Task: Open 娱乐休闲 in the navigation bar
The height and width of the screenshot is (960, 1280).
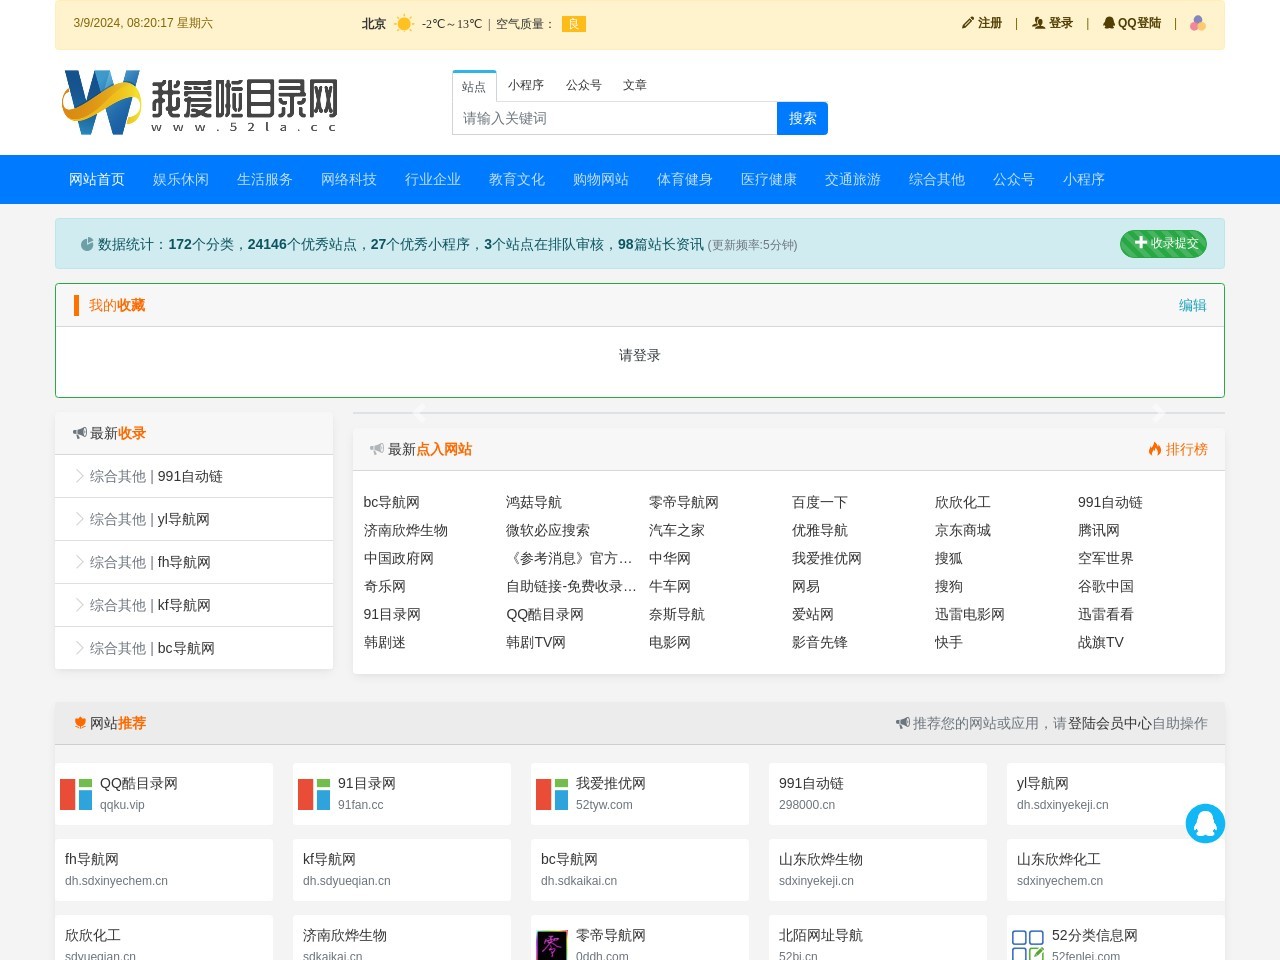Action: (x=181, y=179)
